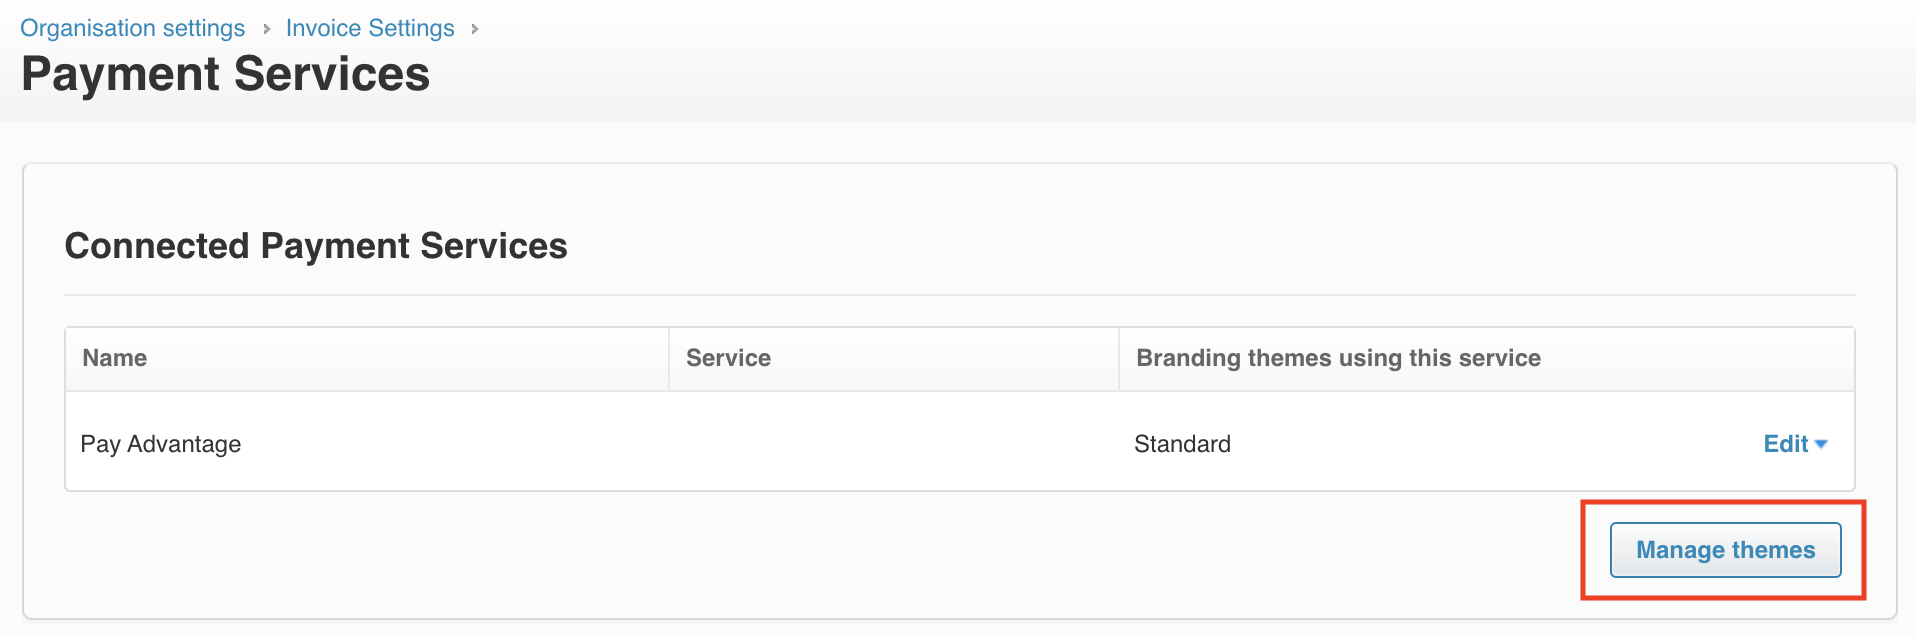
Task: Click the Connected Payment Services heading
Action: [316, 246]
